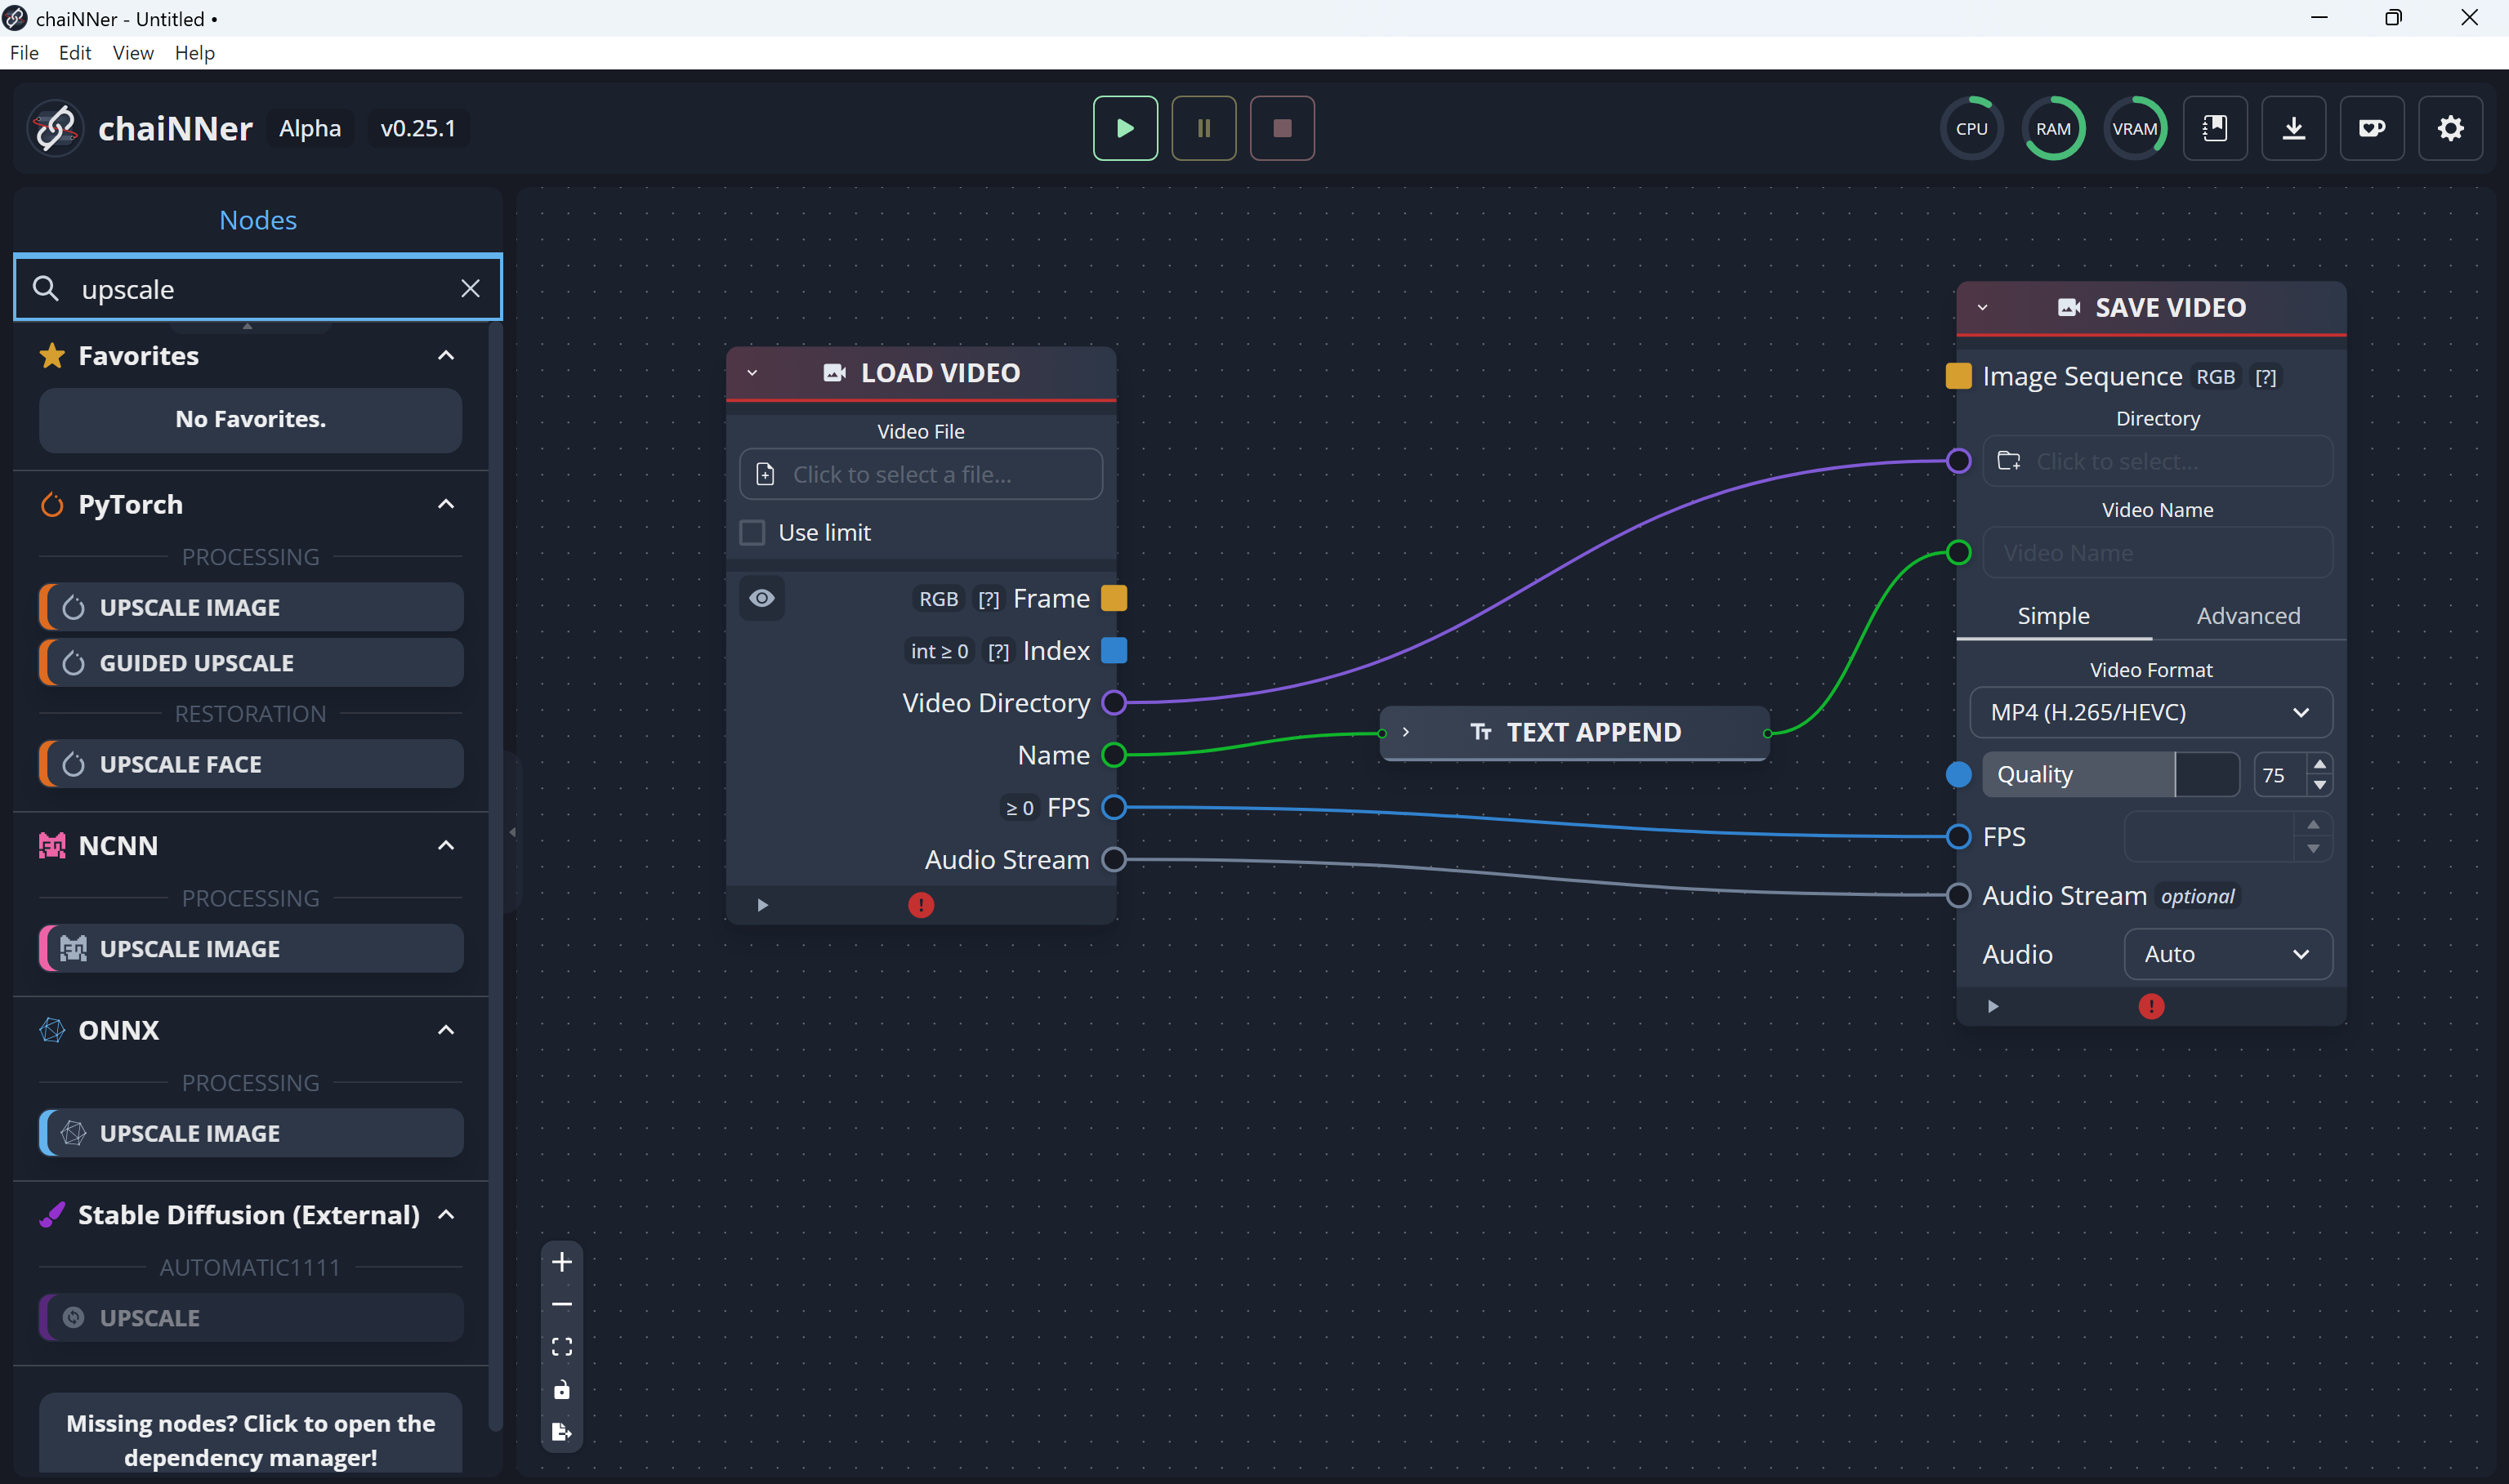Collapse the Save Video node
Screen dimensions: 2509x1484
pyautogui.click(x=1982, y=308)
